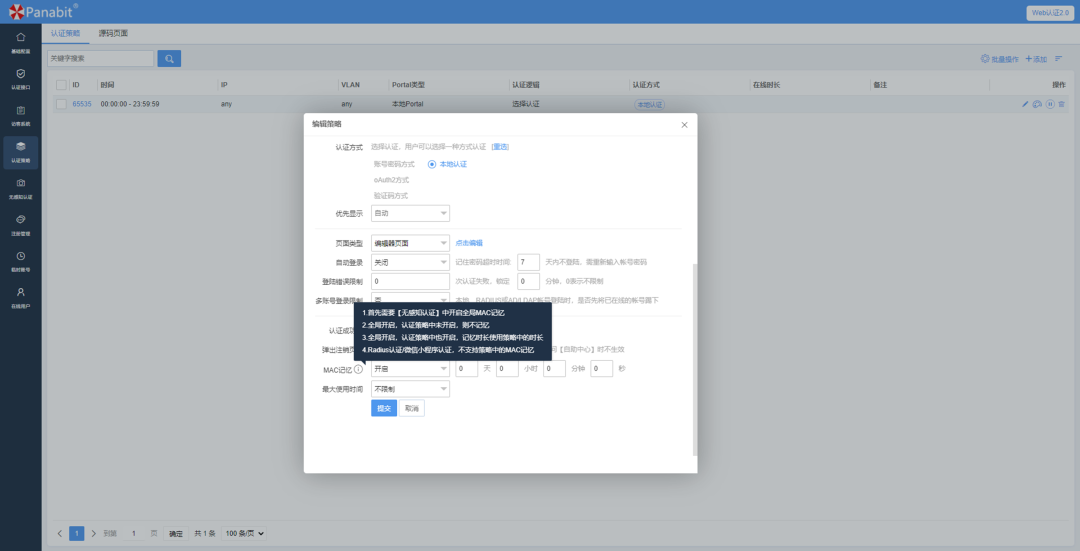Click the trash delete icon in row 65535
The width and height of the screenshot is (1080, 551).
1061,104
